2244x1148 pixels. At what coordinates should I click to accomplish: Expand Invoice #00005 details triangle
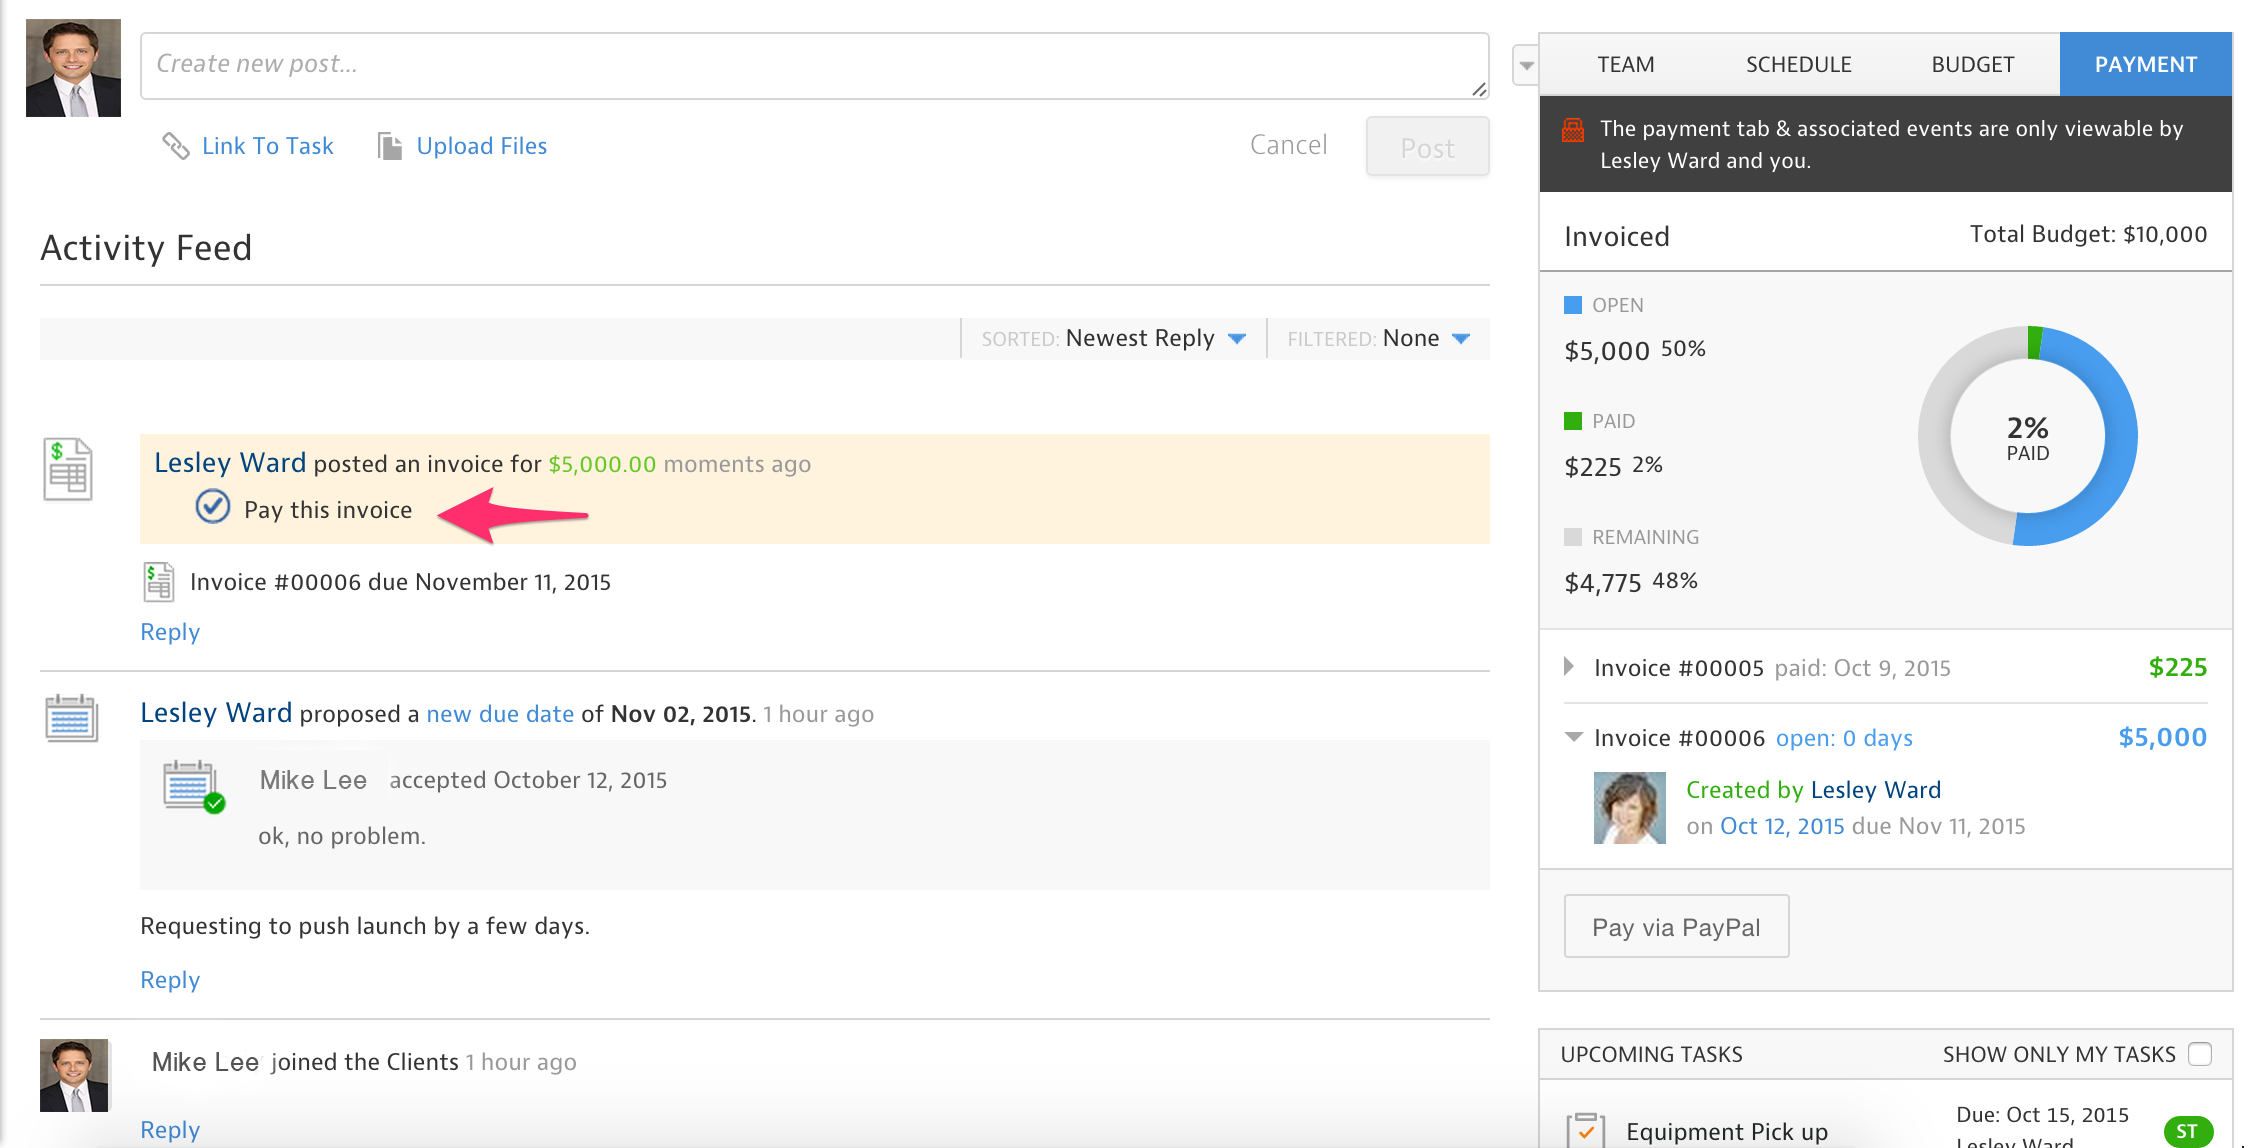click(1569, 666)
